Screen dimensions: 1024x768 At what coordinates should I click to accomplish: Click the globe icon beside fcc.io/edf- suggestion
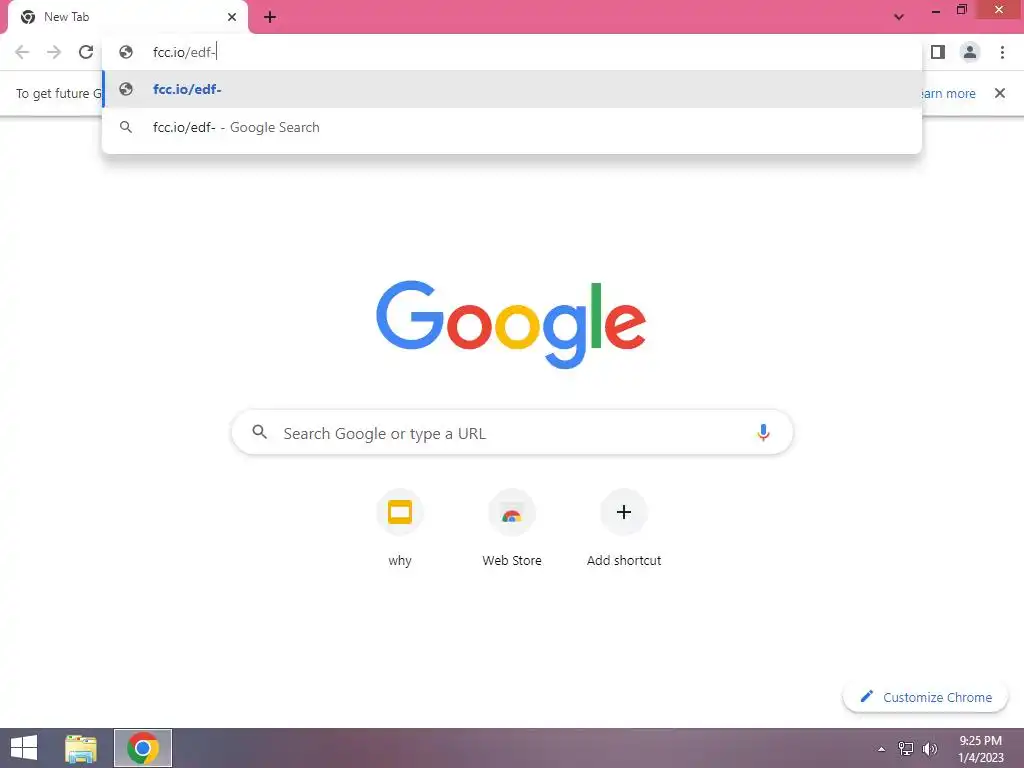(126, 89)
